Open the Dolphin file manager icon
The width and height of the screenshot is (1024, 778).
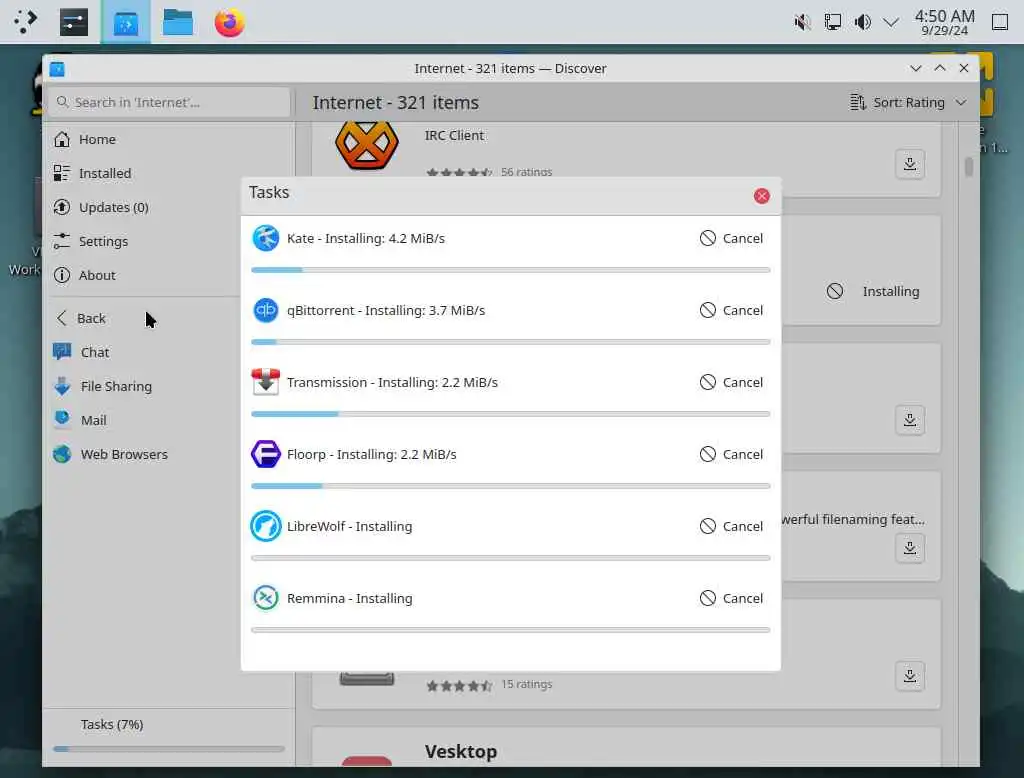pyautogui.click(x=178, y=22)
